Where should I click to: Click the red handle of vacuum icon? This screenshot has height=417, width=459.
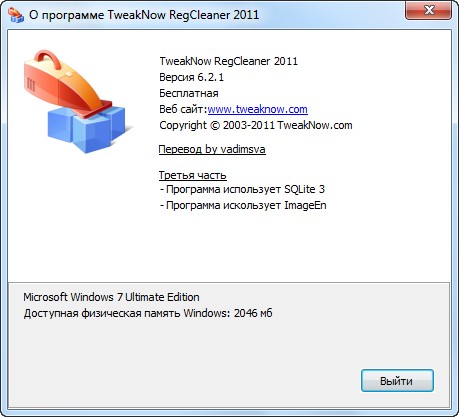coord(49,58)
